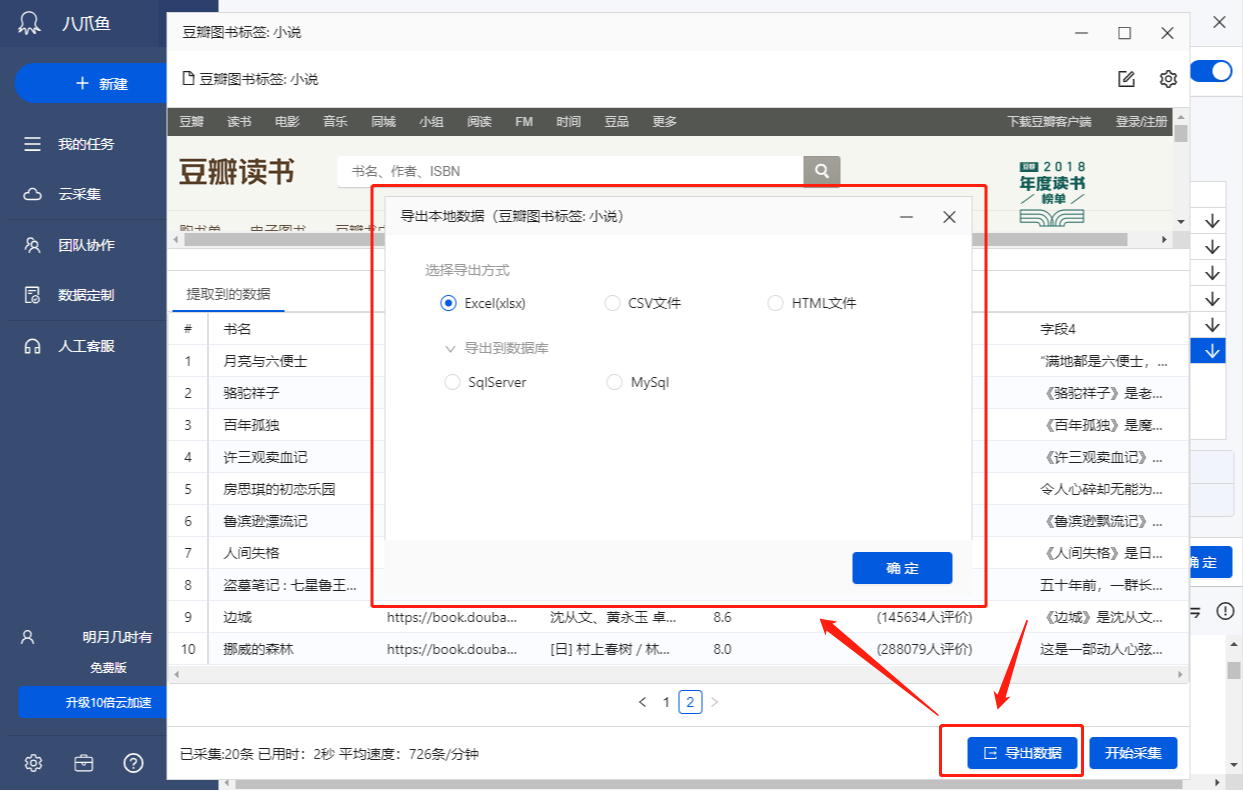Click the user profile icon near 明月几时有
The height and width of the screenshot is (791, 1243).
(29, 636)
